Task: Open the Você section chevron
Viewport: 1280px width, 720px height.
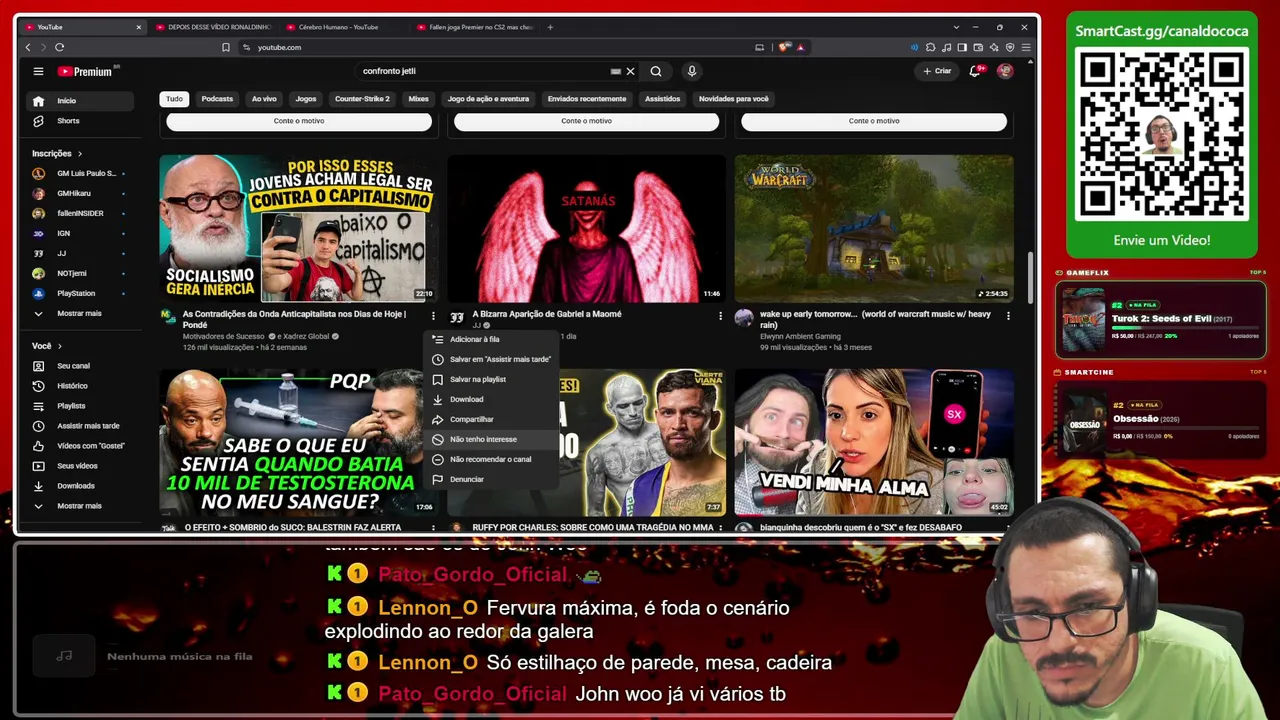Action: click(x=59, y=346)
